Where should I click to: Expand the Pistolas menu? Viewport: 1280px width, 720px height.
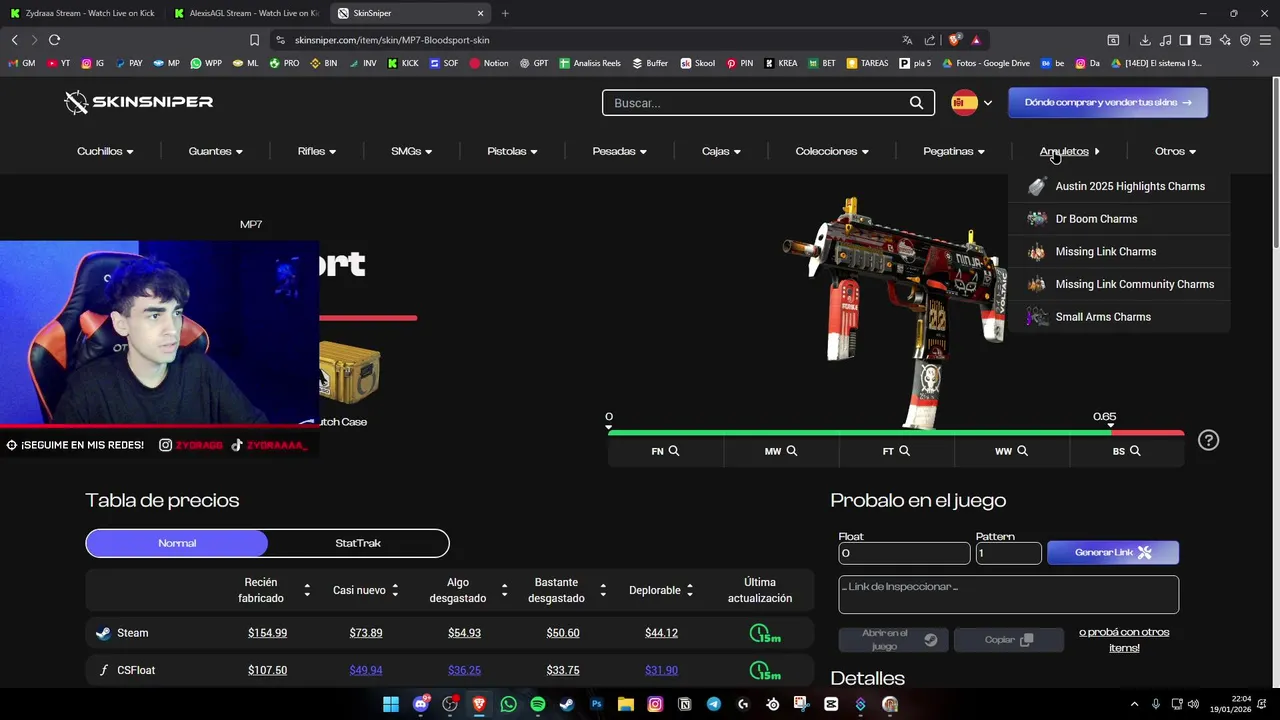[x=513, y=151]
